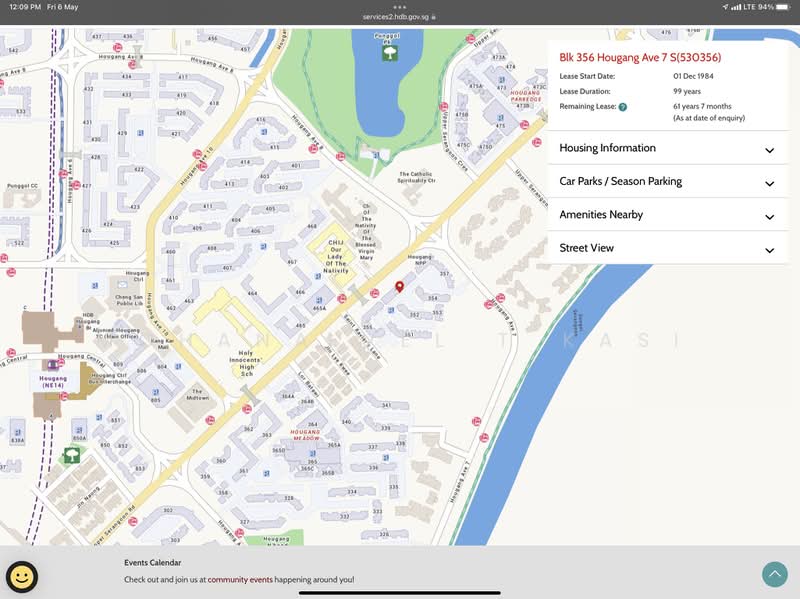Click the Cheng San Public Lib label
This screenshot has width=800, height=599.
tap(129, 300)
